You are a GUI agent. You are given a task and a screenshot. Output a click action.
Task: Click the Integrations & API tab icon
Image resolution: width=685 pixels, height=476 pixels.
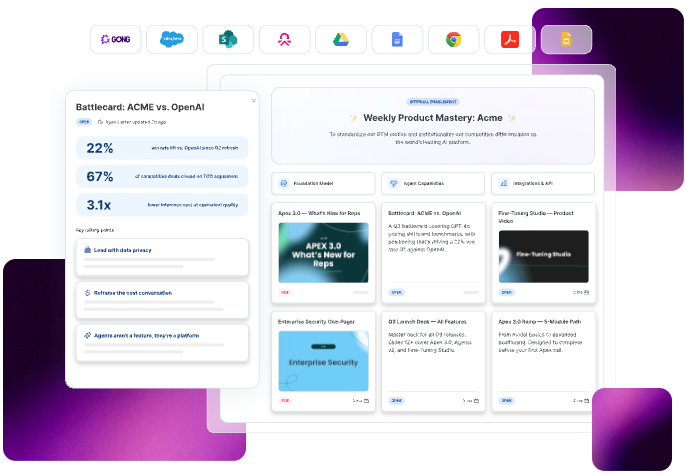[x=504, y=183]
